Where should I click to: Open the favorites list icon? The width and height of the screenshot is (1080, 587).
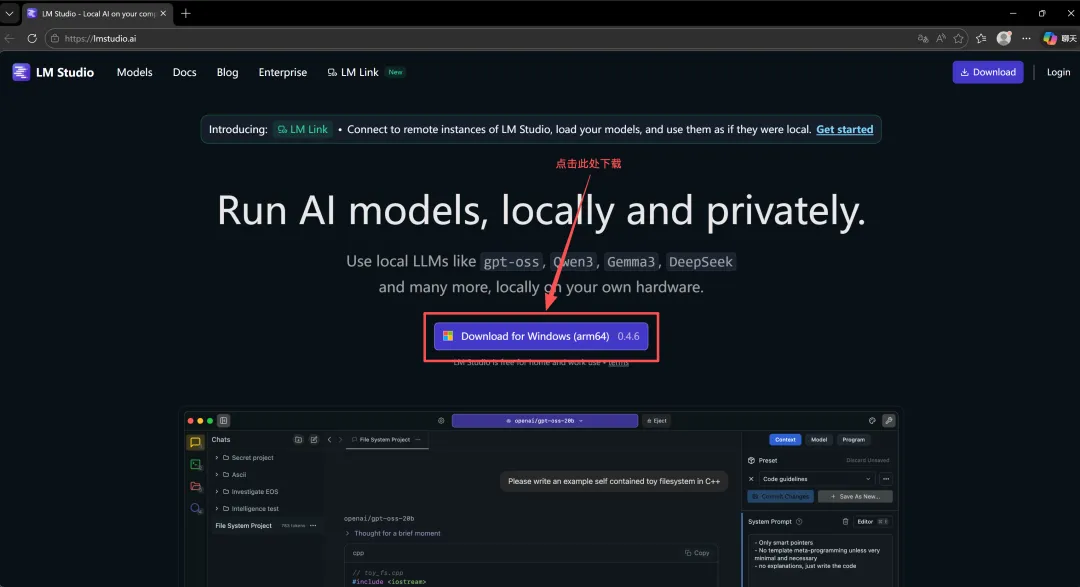click(981, 39)
